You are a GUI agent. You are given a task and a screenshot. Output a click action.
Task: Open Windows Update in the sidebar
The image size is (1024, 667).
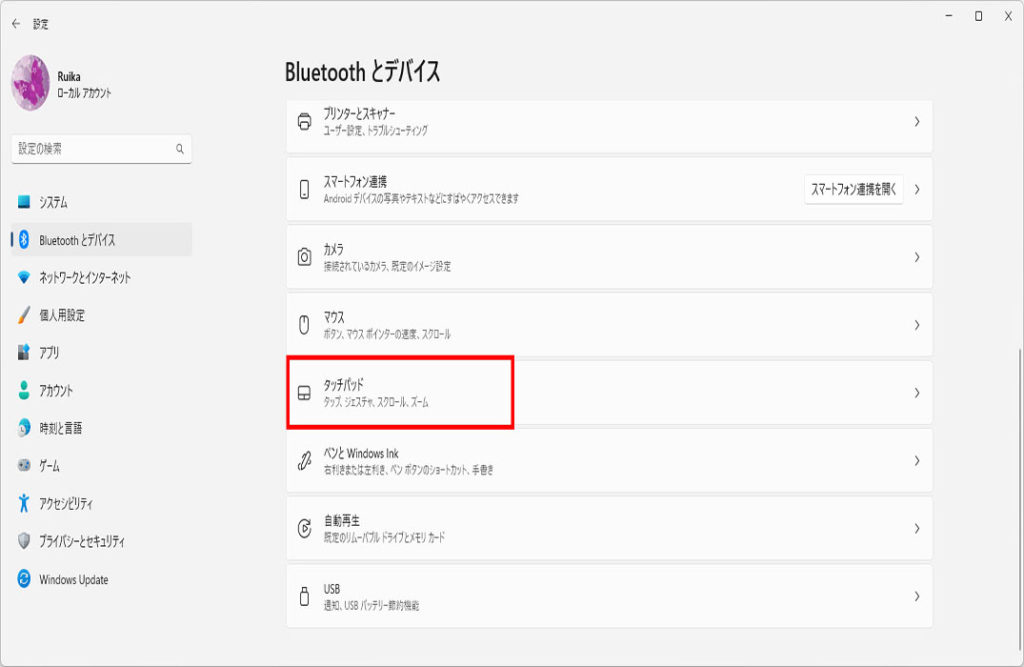pyautogui.click(x=73, y=580)
